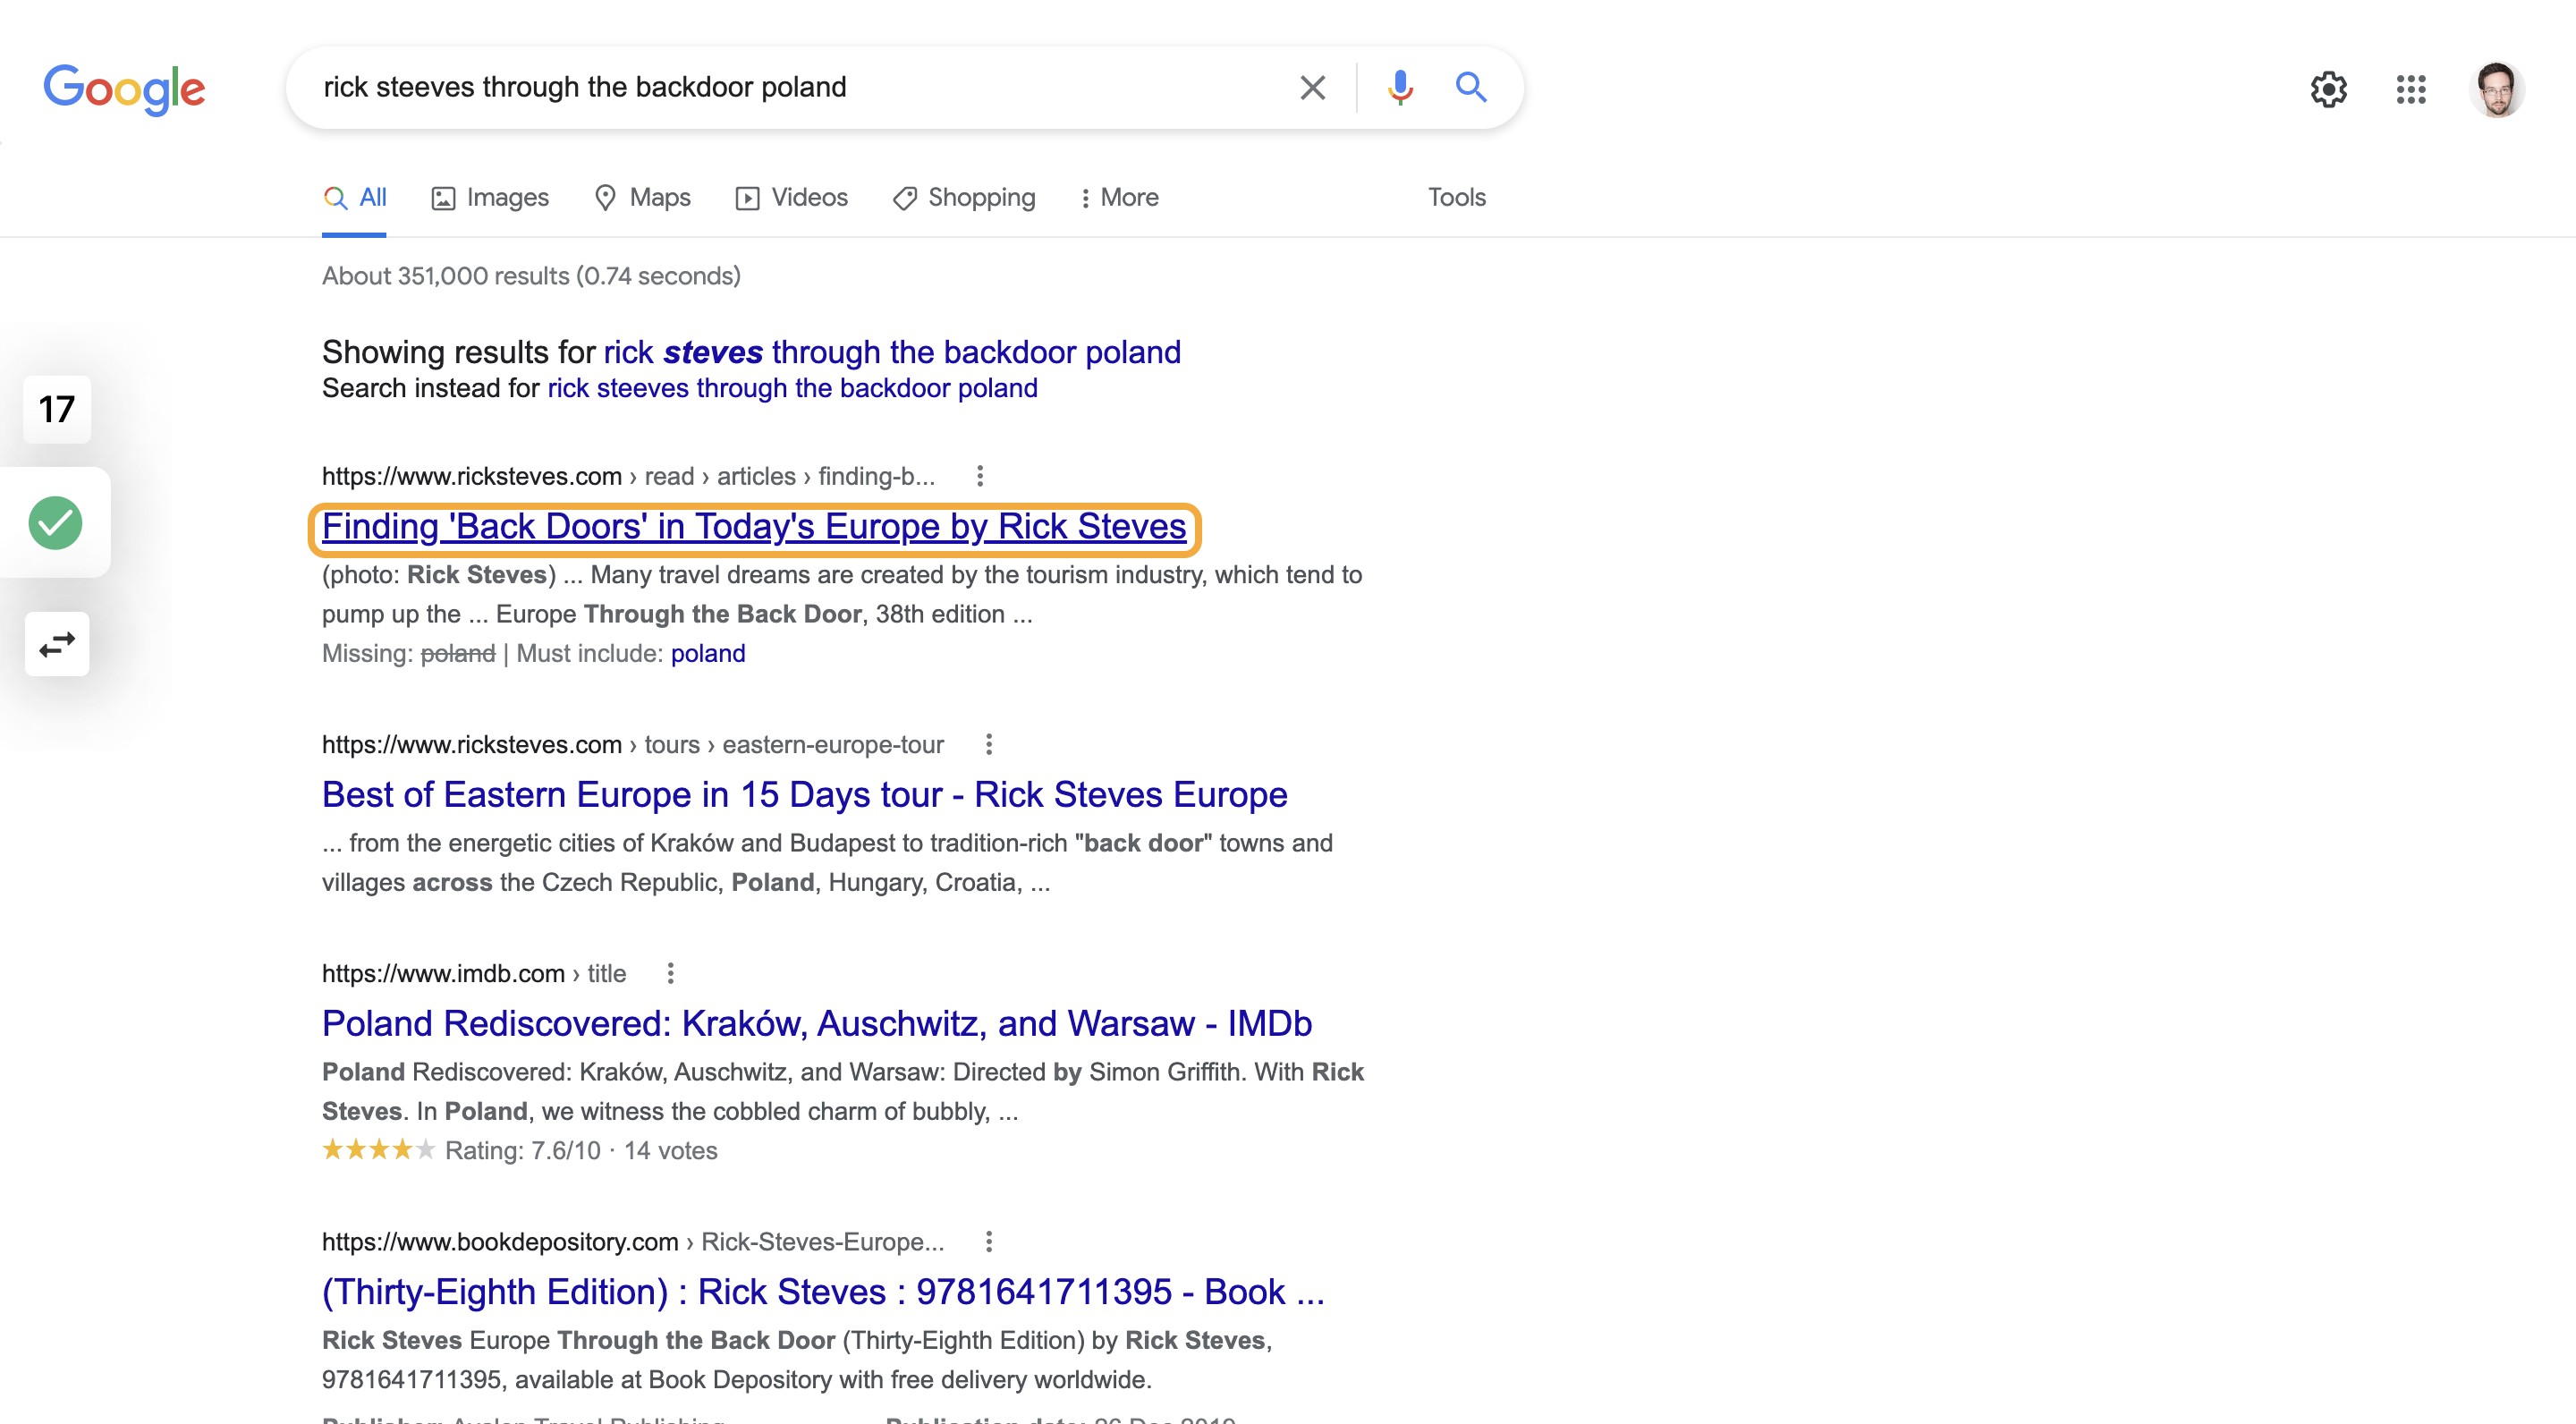2576x1424 pixels.
Task: Open the Google apps grid
Action: point(2411,89)
